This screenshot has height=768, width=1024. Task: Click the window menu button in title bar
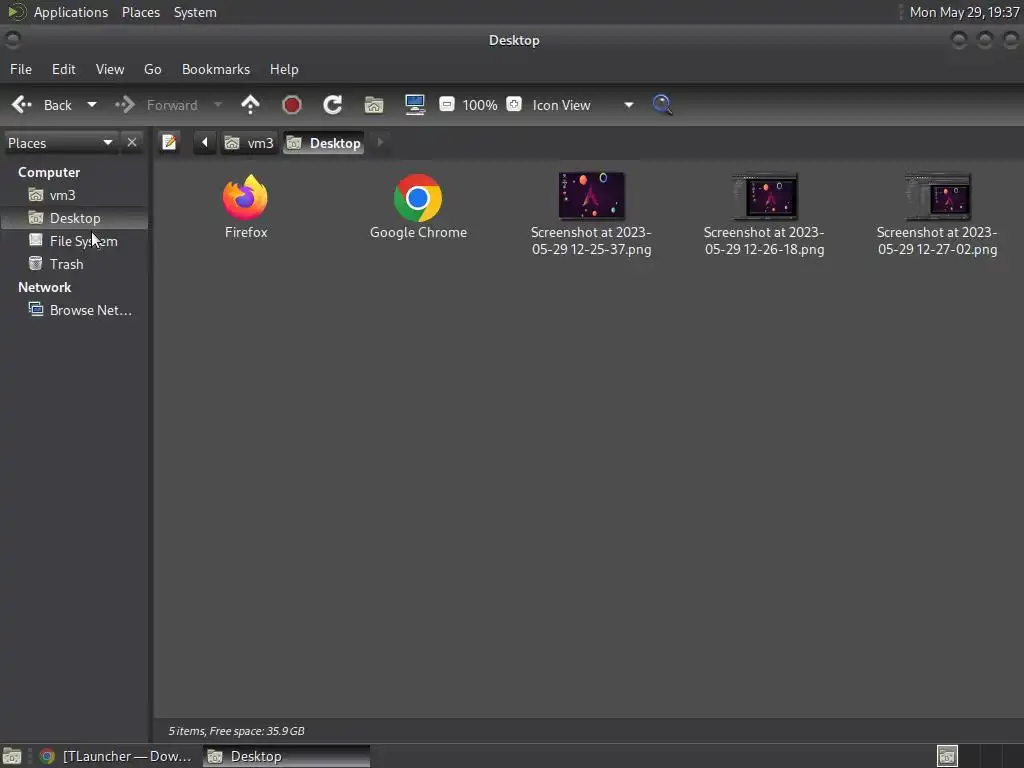[13, 40]
